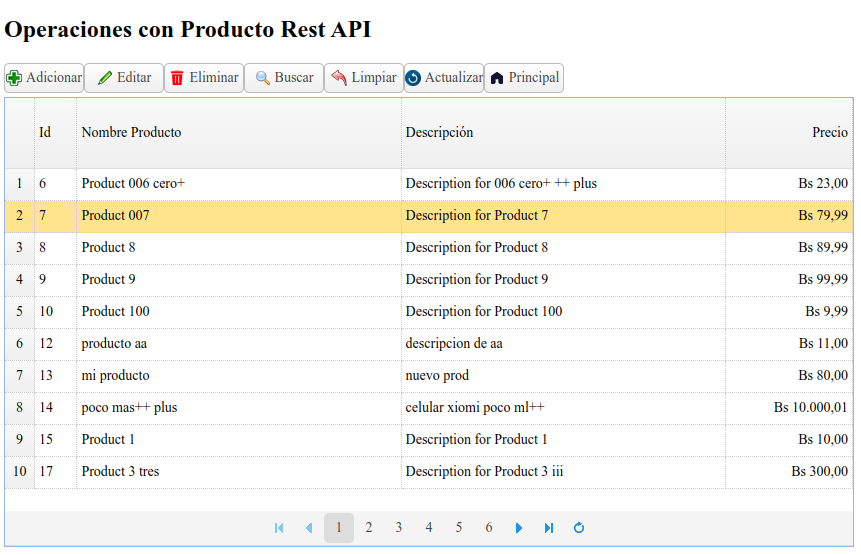Select the producto aa row

click(x=429, y=344)
